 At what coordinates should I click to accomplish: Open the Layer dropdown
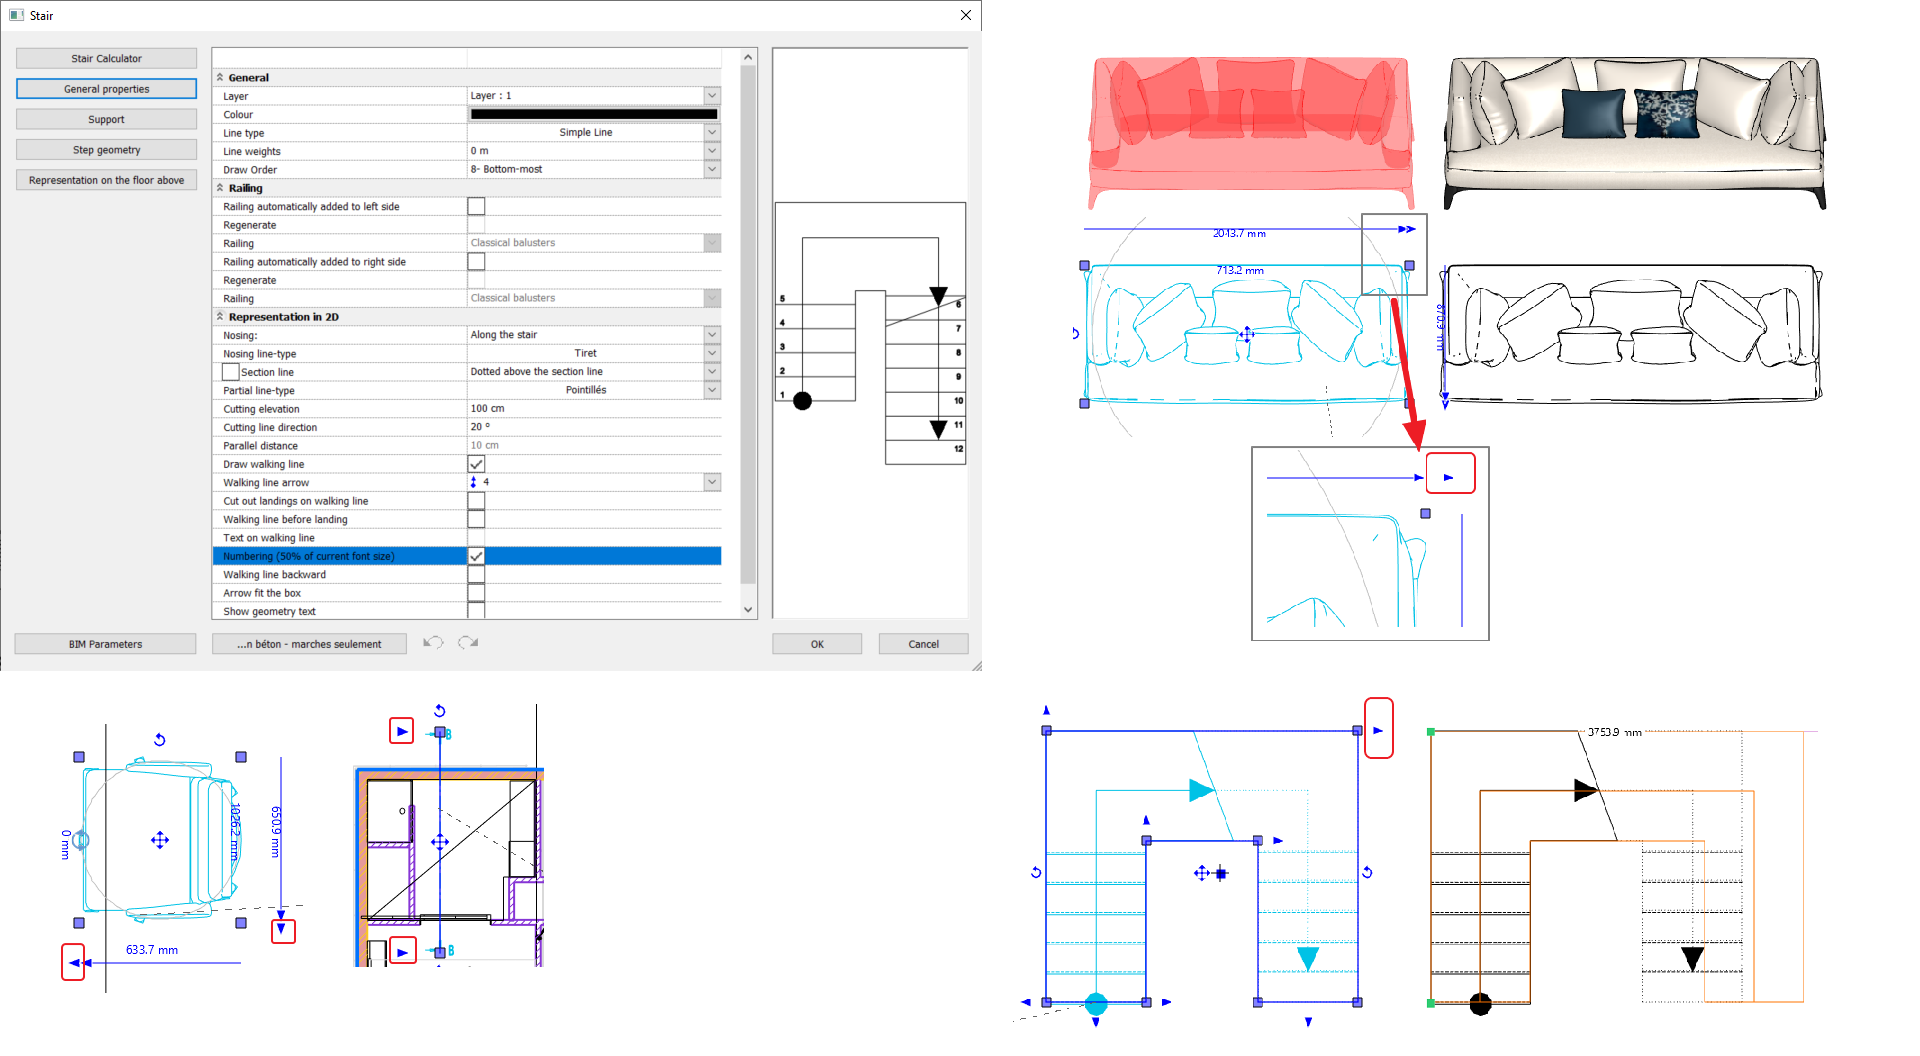pos(711,95)
